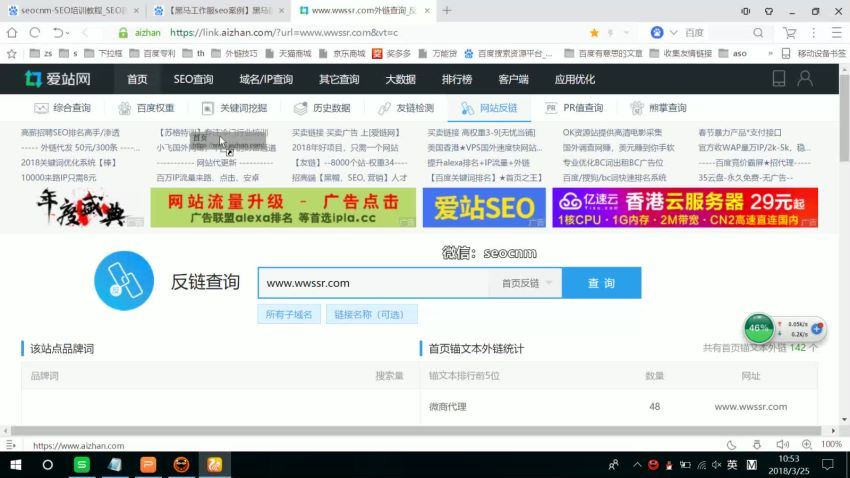The height and width of the screenshot is (478, 850).
Task: Click the yellow bookmark star in address bar
Action: [594, 33]
